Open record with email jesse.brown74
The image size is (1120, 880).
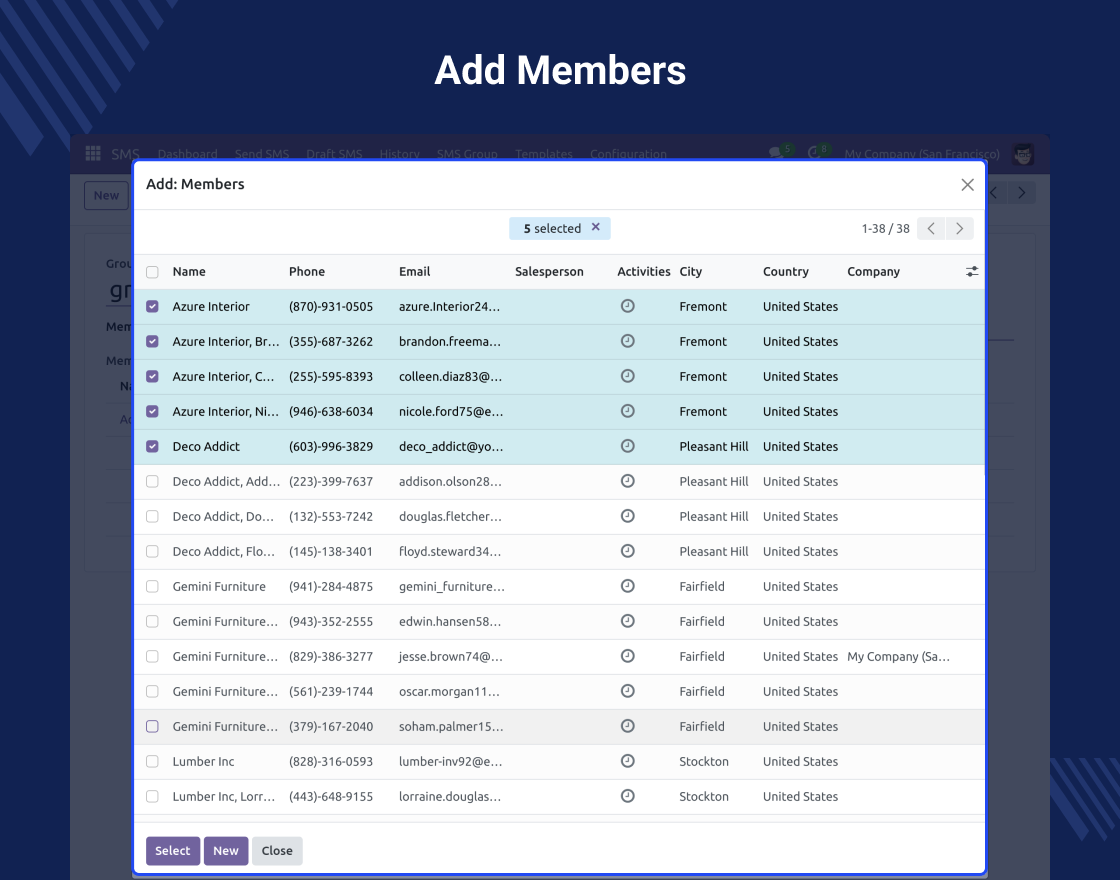point(450,657)
